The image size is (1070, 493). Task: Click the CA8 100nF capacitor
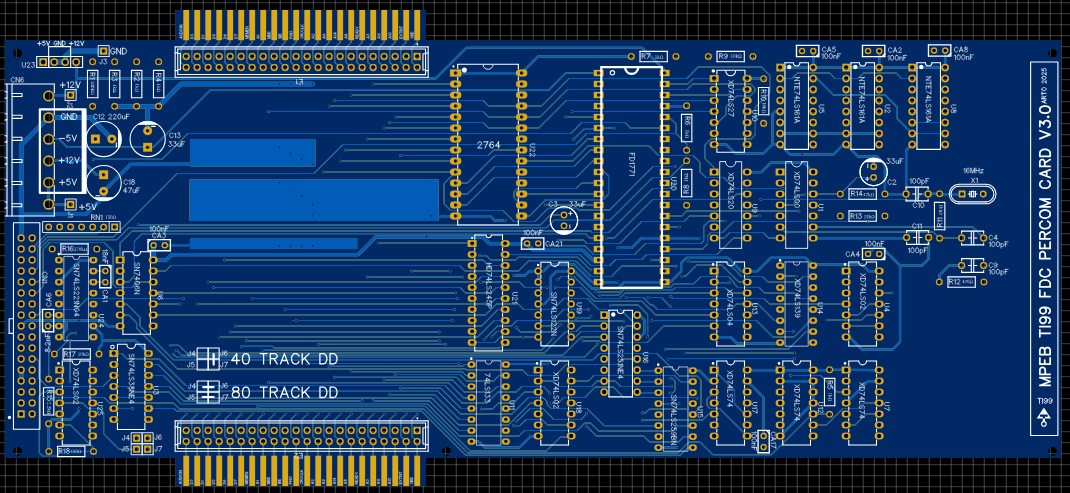pos(938,51)
